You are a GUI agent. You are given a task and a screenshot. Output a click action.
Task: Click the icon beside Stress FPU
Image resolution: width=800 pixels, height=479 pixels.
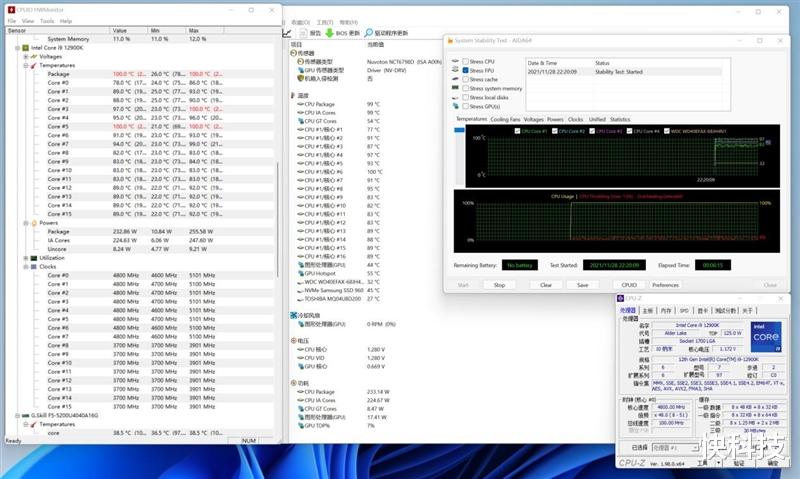tap(456, 70)
